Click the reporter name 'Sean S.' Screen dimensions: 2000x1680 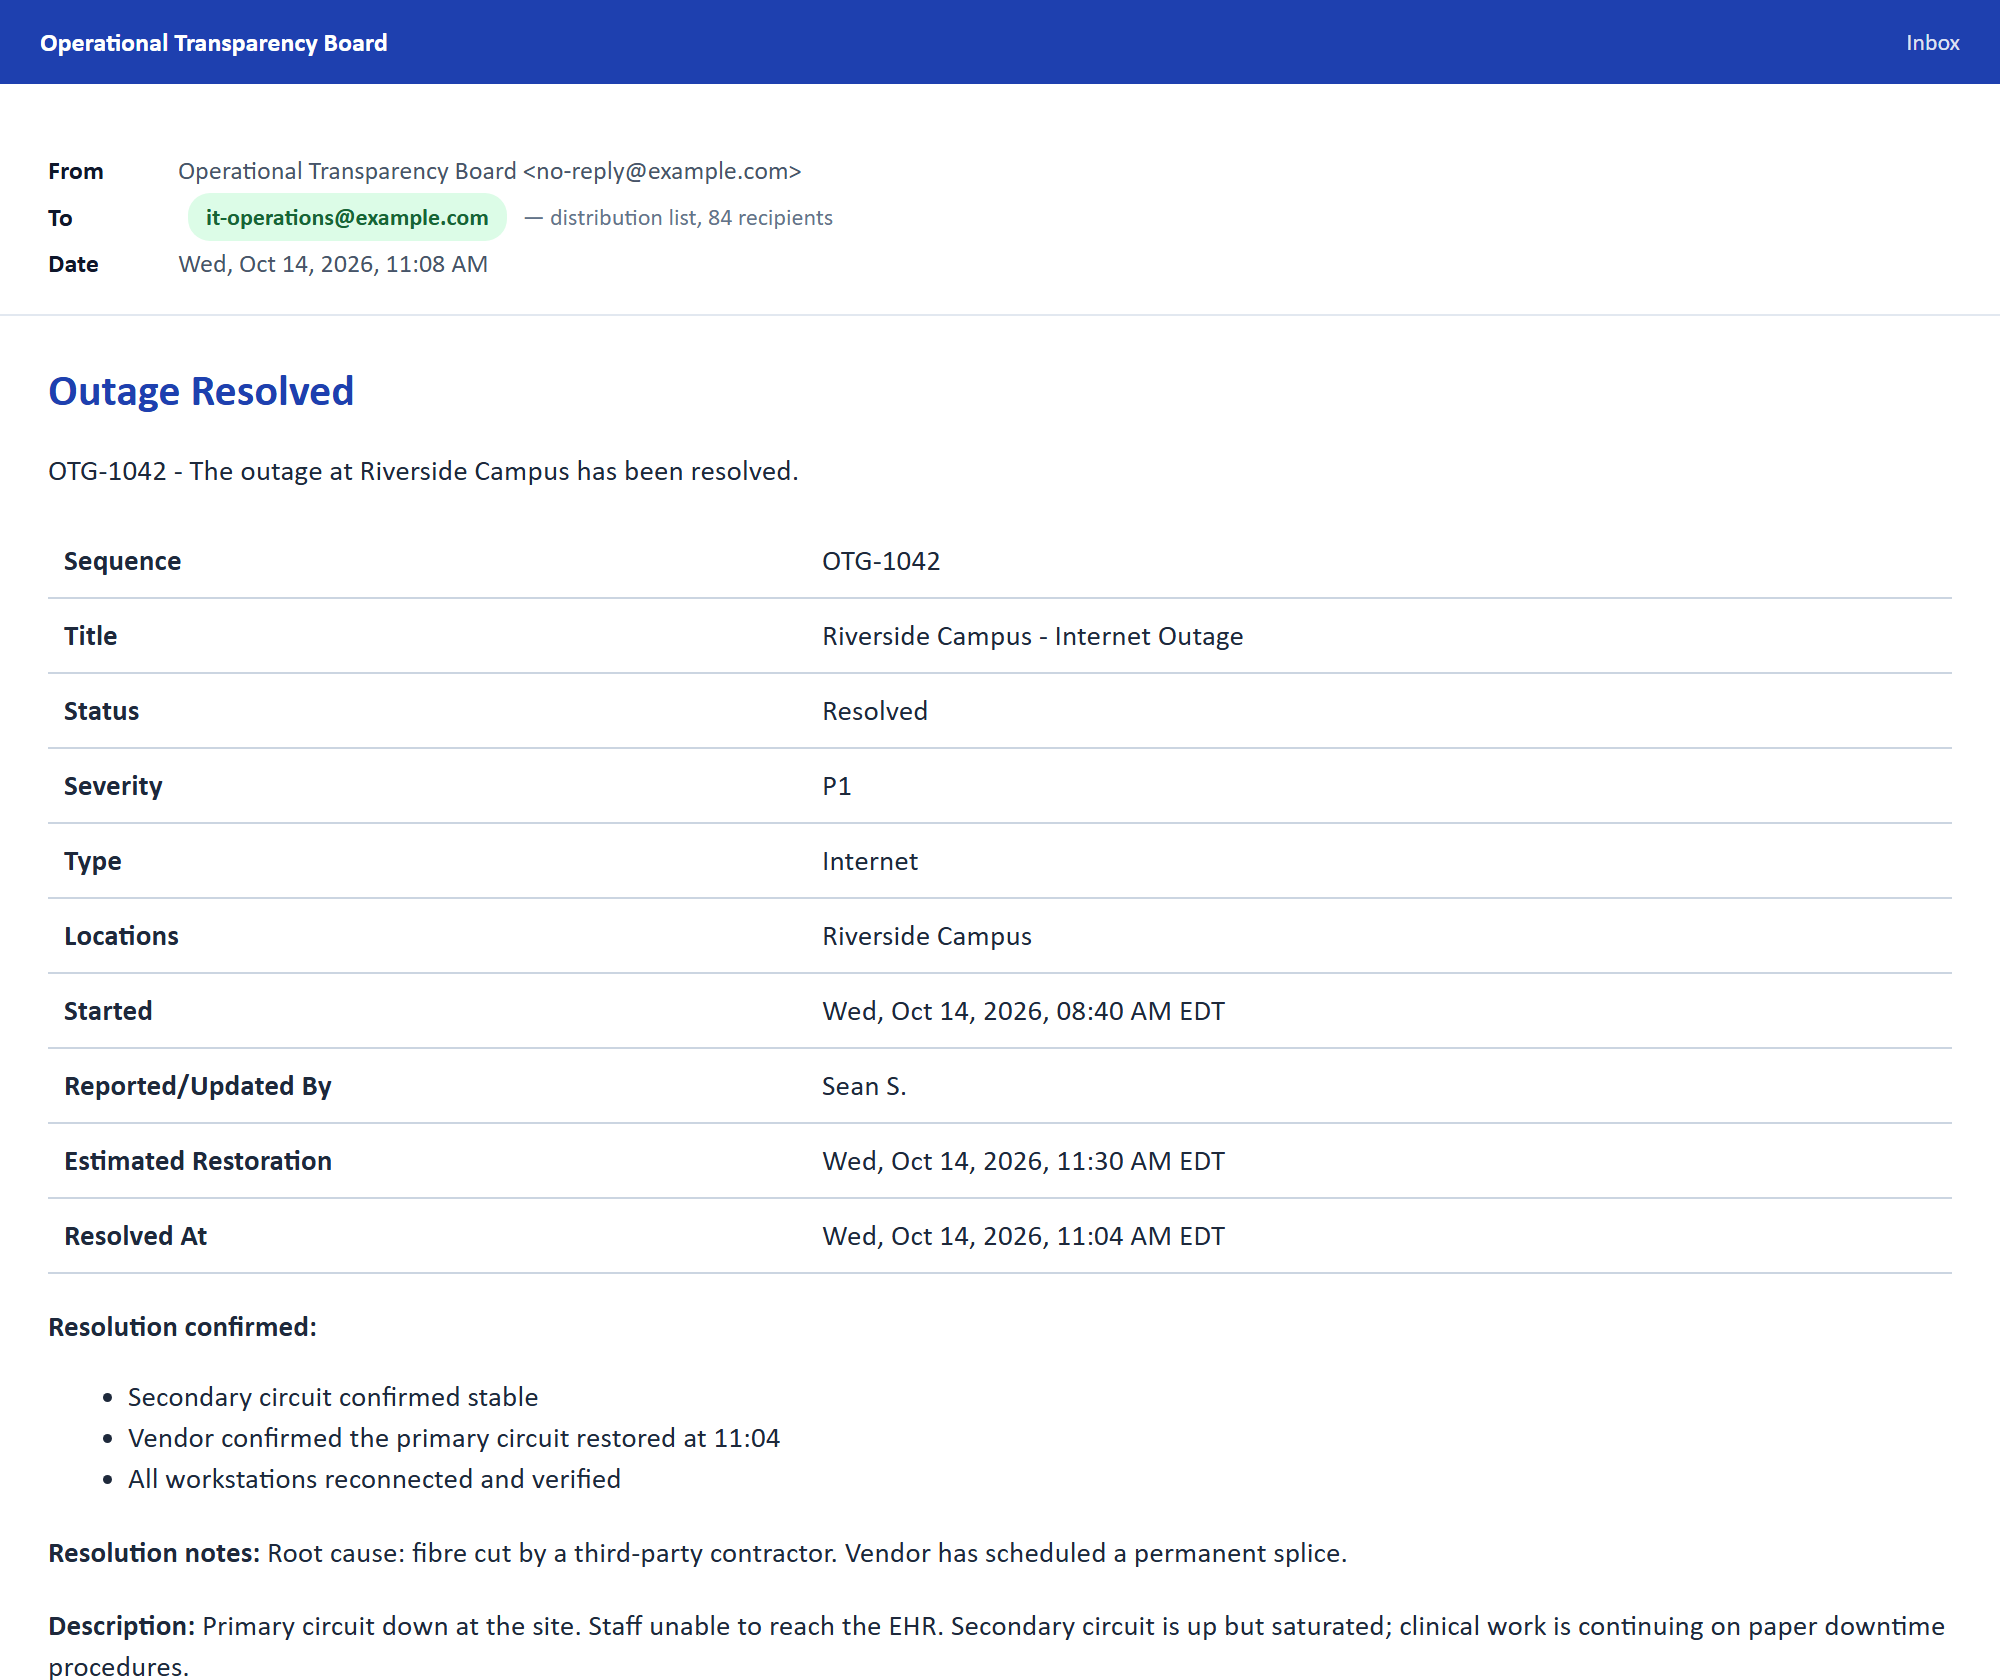864,1086
